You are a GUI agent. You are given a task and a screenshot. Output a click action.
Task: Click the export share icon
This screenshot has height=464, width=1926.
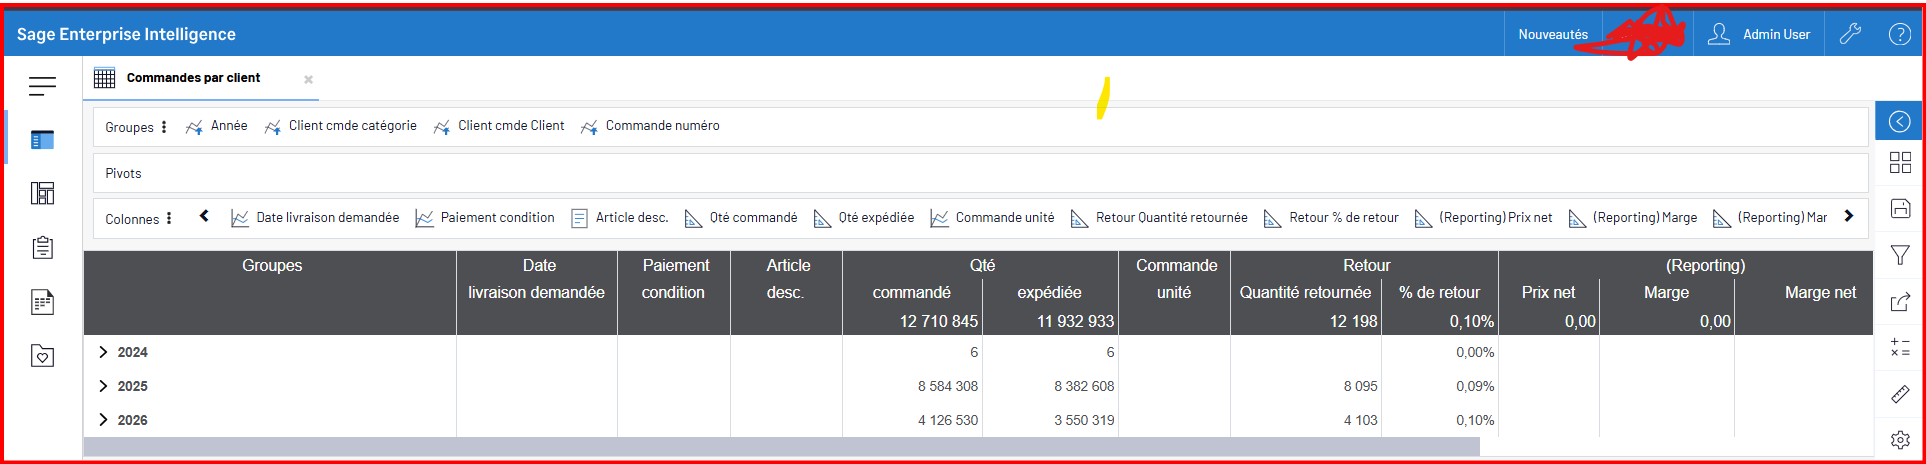pos(1900,302)
